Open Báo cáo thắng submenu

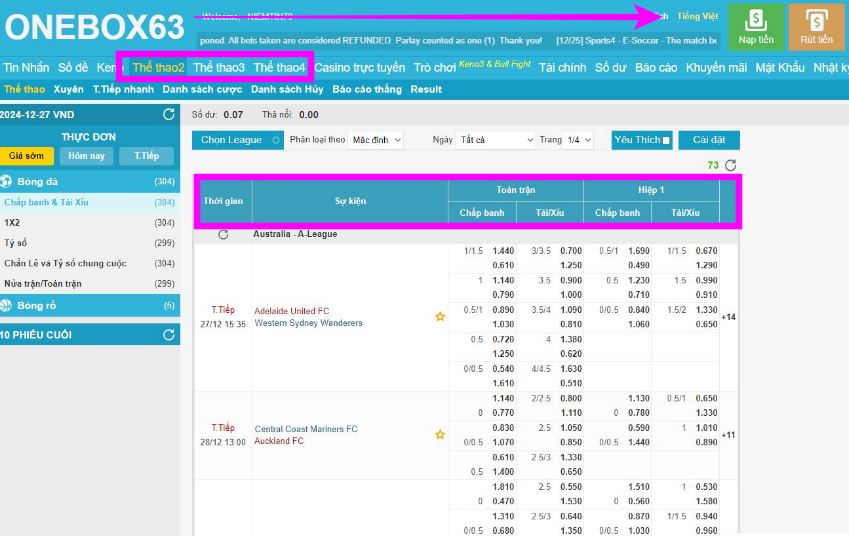pos(367,89)
